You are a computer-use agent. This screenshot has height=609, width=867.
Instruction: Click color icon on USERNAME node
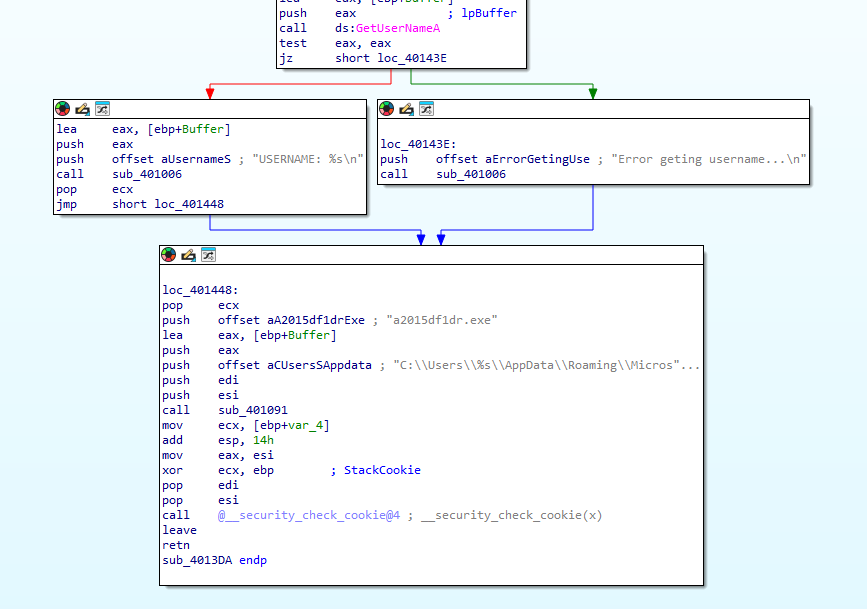point(63,109)
